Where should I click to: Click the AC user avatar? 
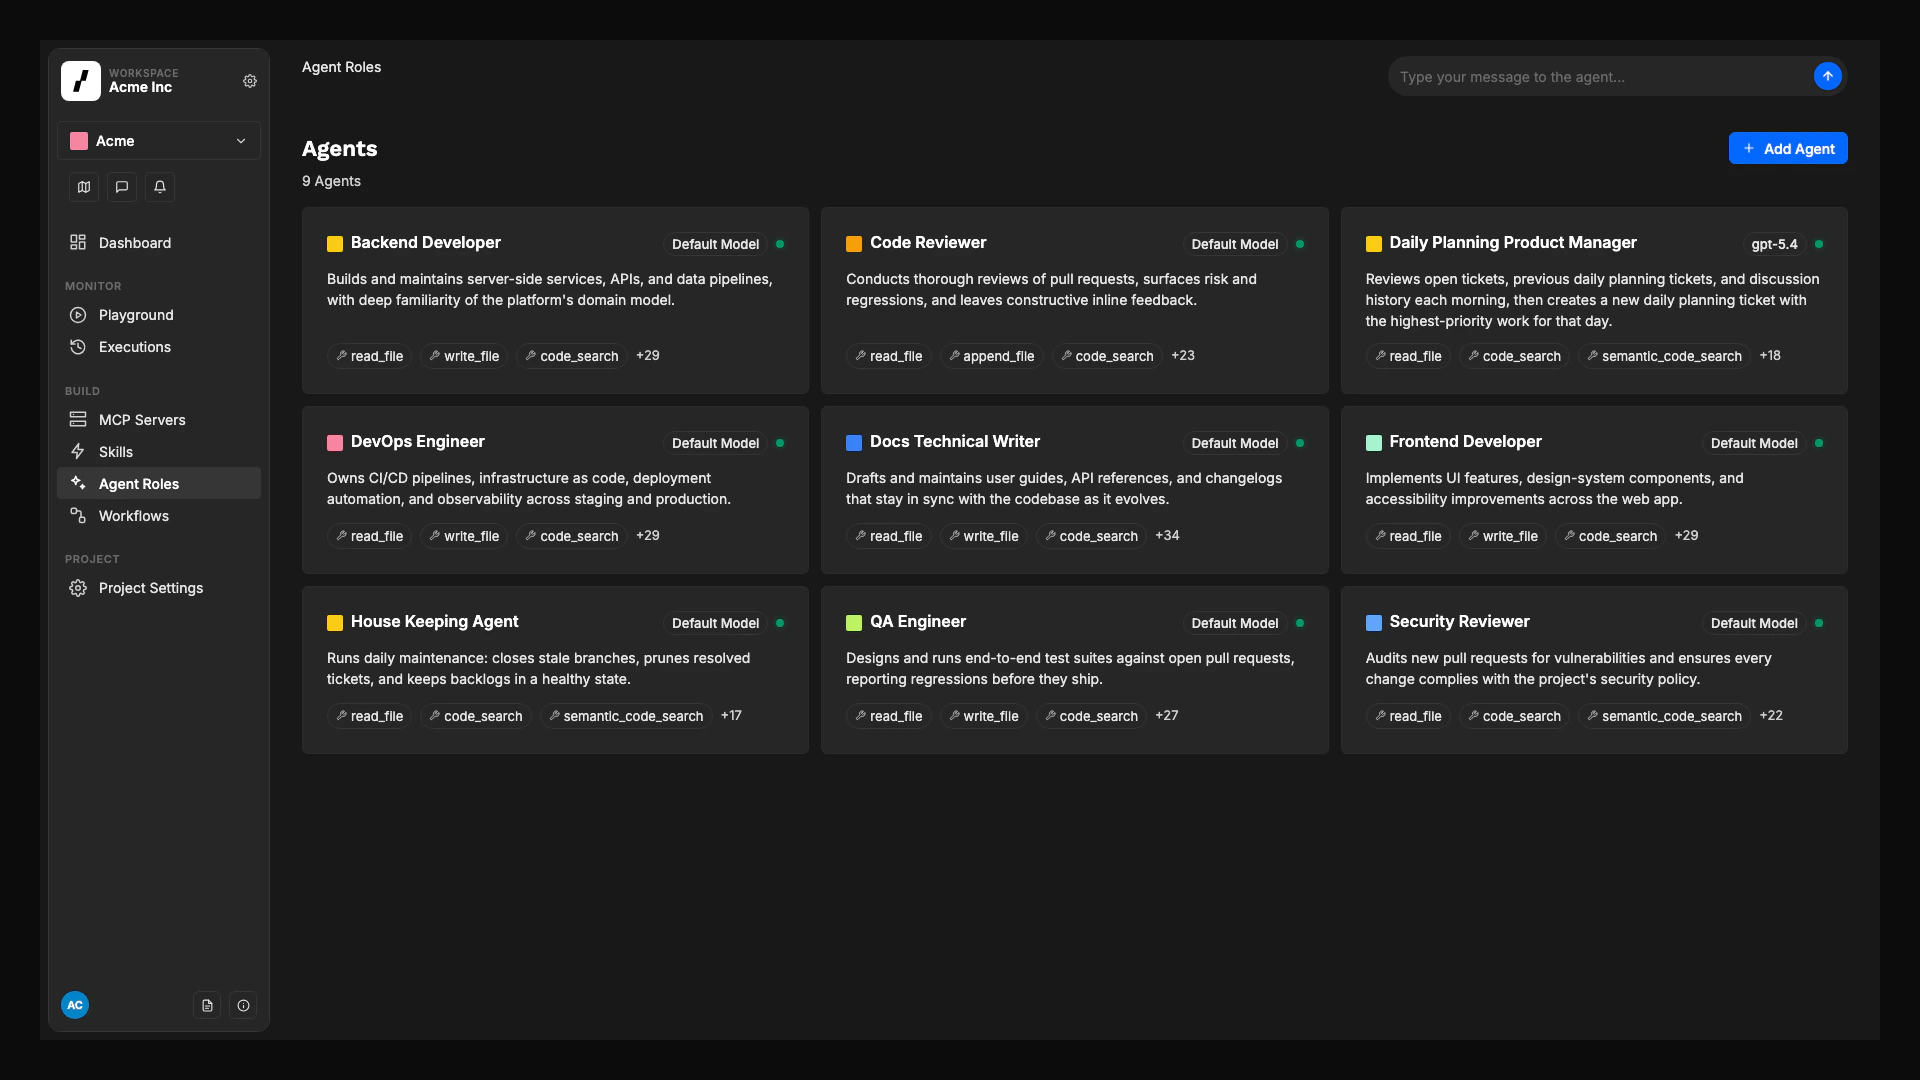tap(75, 1005)
